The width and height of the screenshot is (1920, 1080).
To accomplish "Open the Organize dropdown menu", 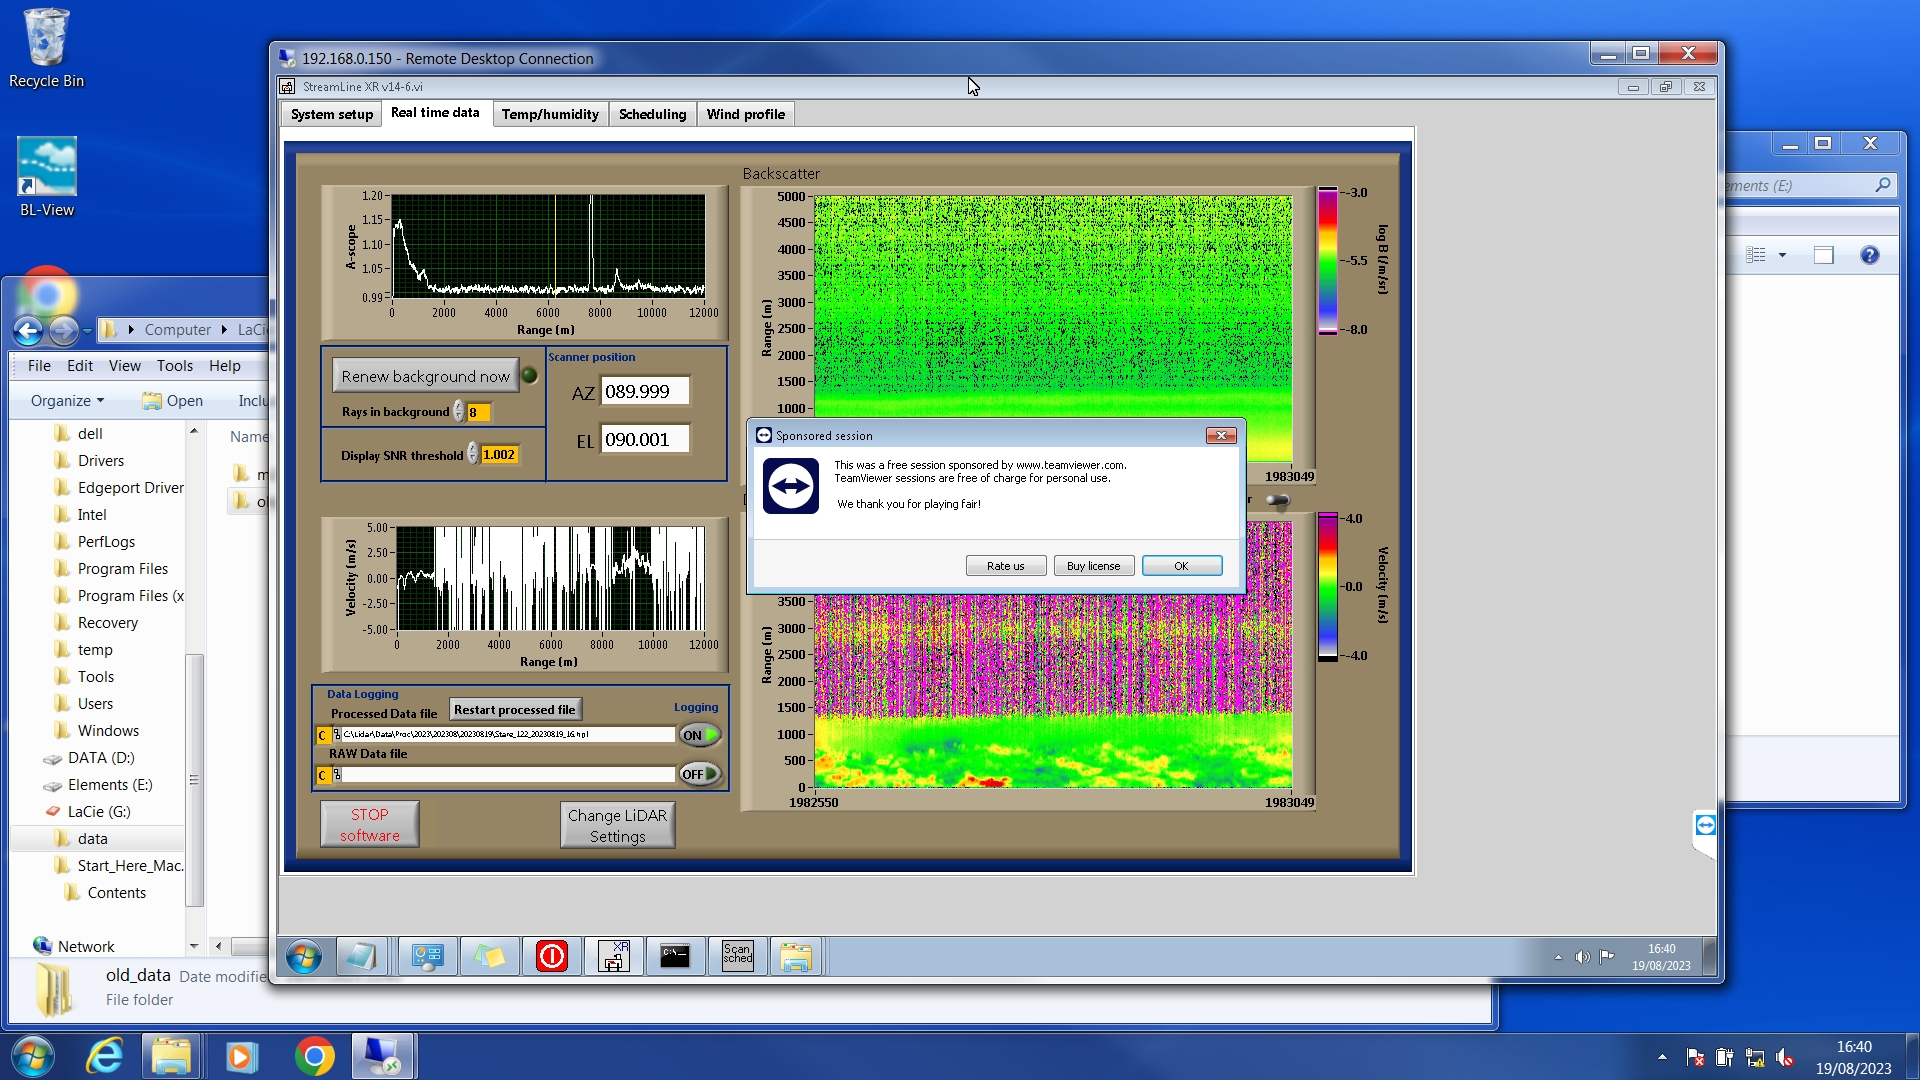I will coord(67,401).
